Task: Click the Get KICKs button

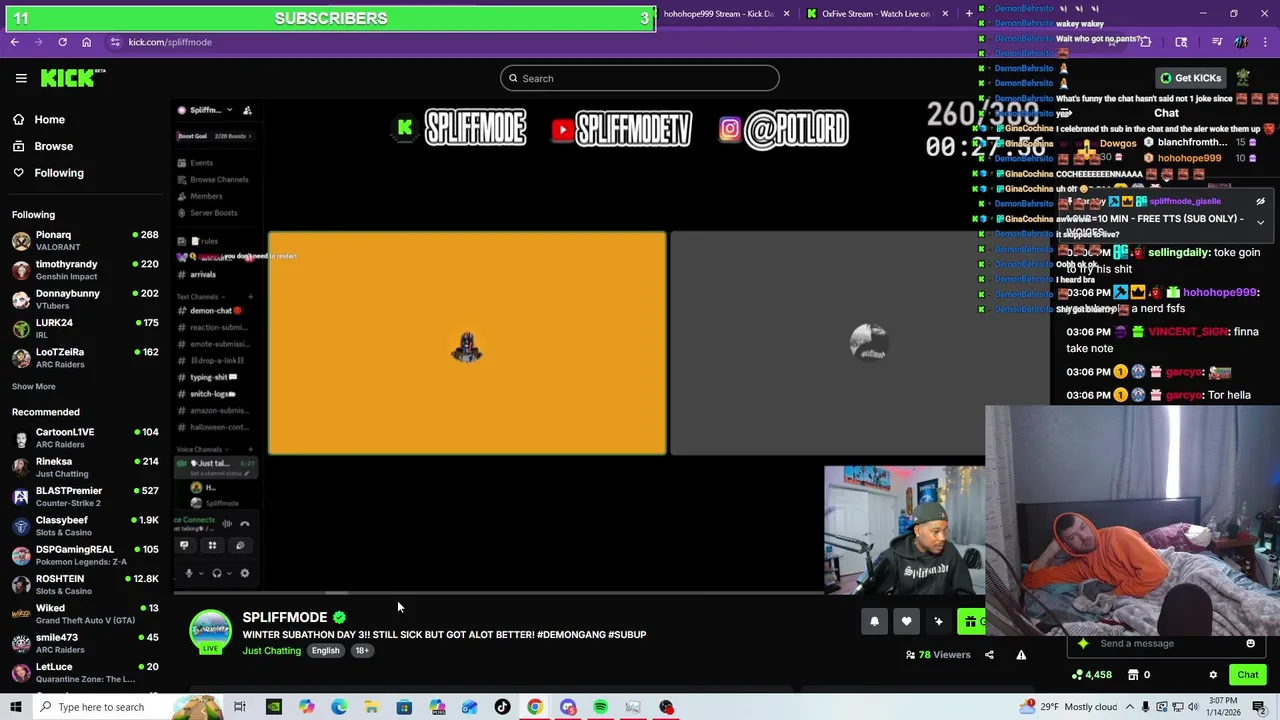Action: 1190,78
